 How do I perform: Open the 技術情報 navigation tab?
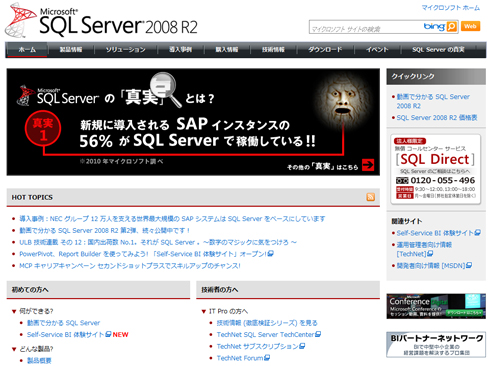[x=273, y=50]
